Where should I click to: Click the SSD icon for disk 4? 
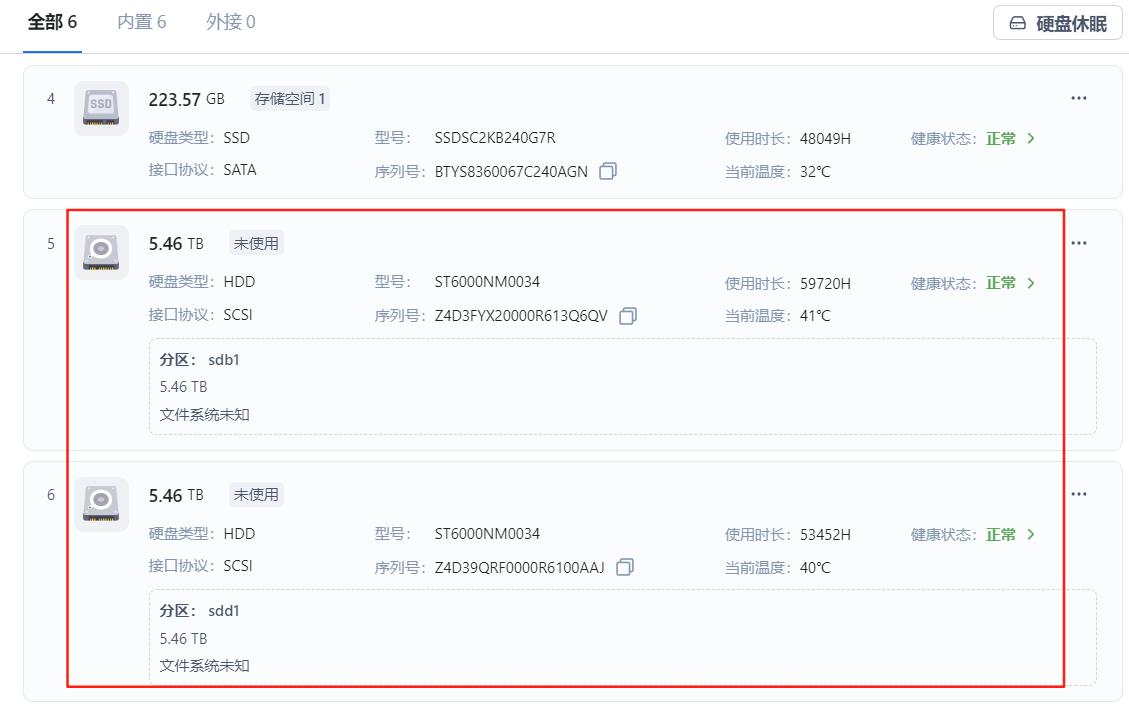101,108
